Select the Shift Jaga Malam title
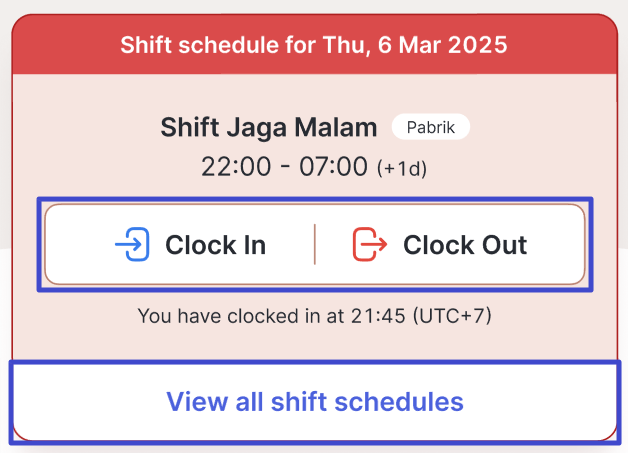The height and width of the screenshot is (453, 628). click(x=269, y=128)
